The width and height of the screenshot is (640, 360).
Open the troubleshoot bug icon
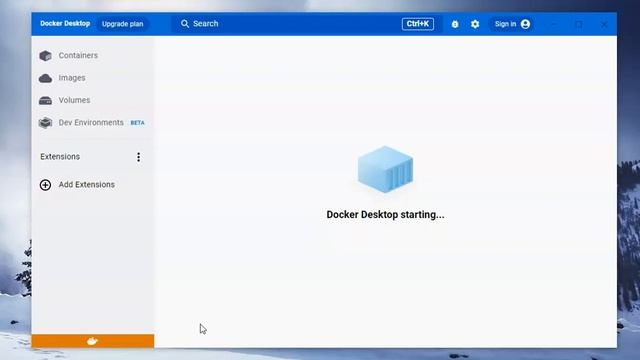pos(455,24)
